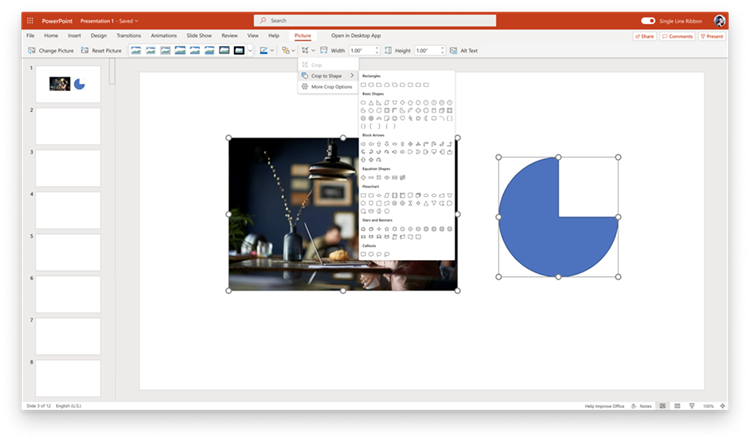750x441 pixels.
Task: Toggle the Single Line Ribbon switch
Action: 648,21
